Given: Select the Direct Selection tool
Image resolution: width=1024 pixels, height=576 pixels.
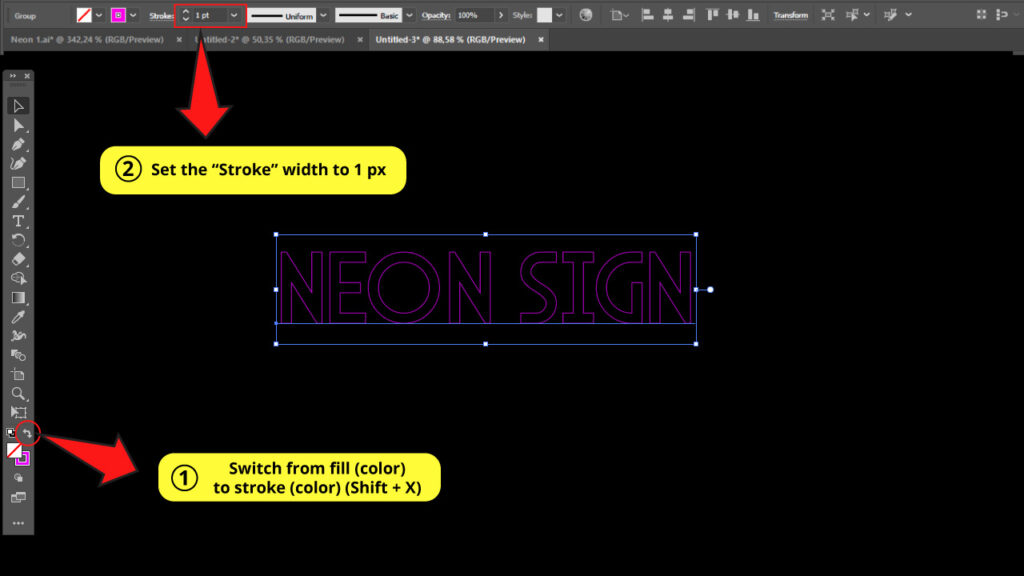Looking at the screenshot, I should pos(18,125).
